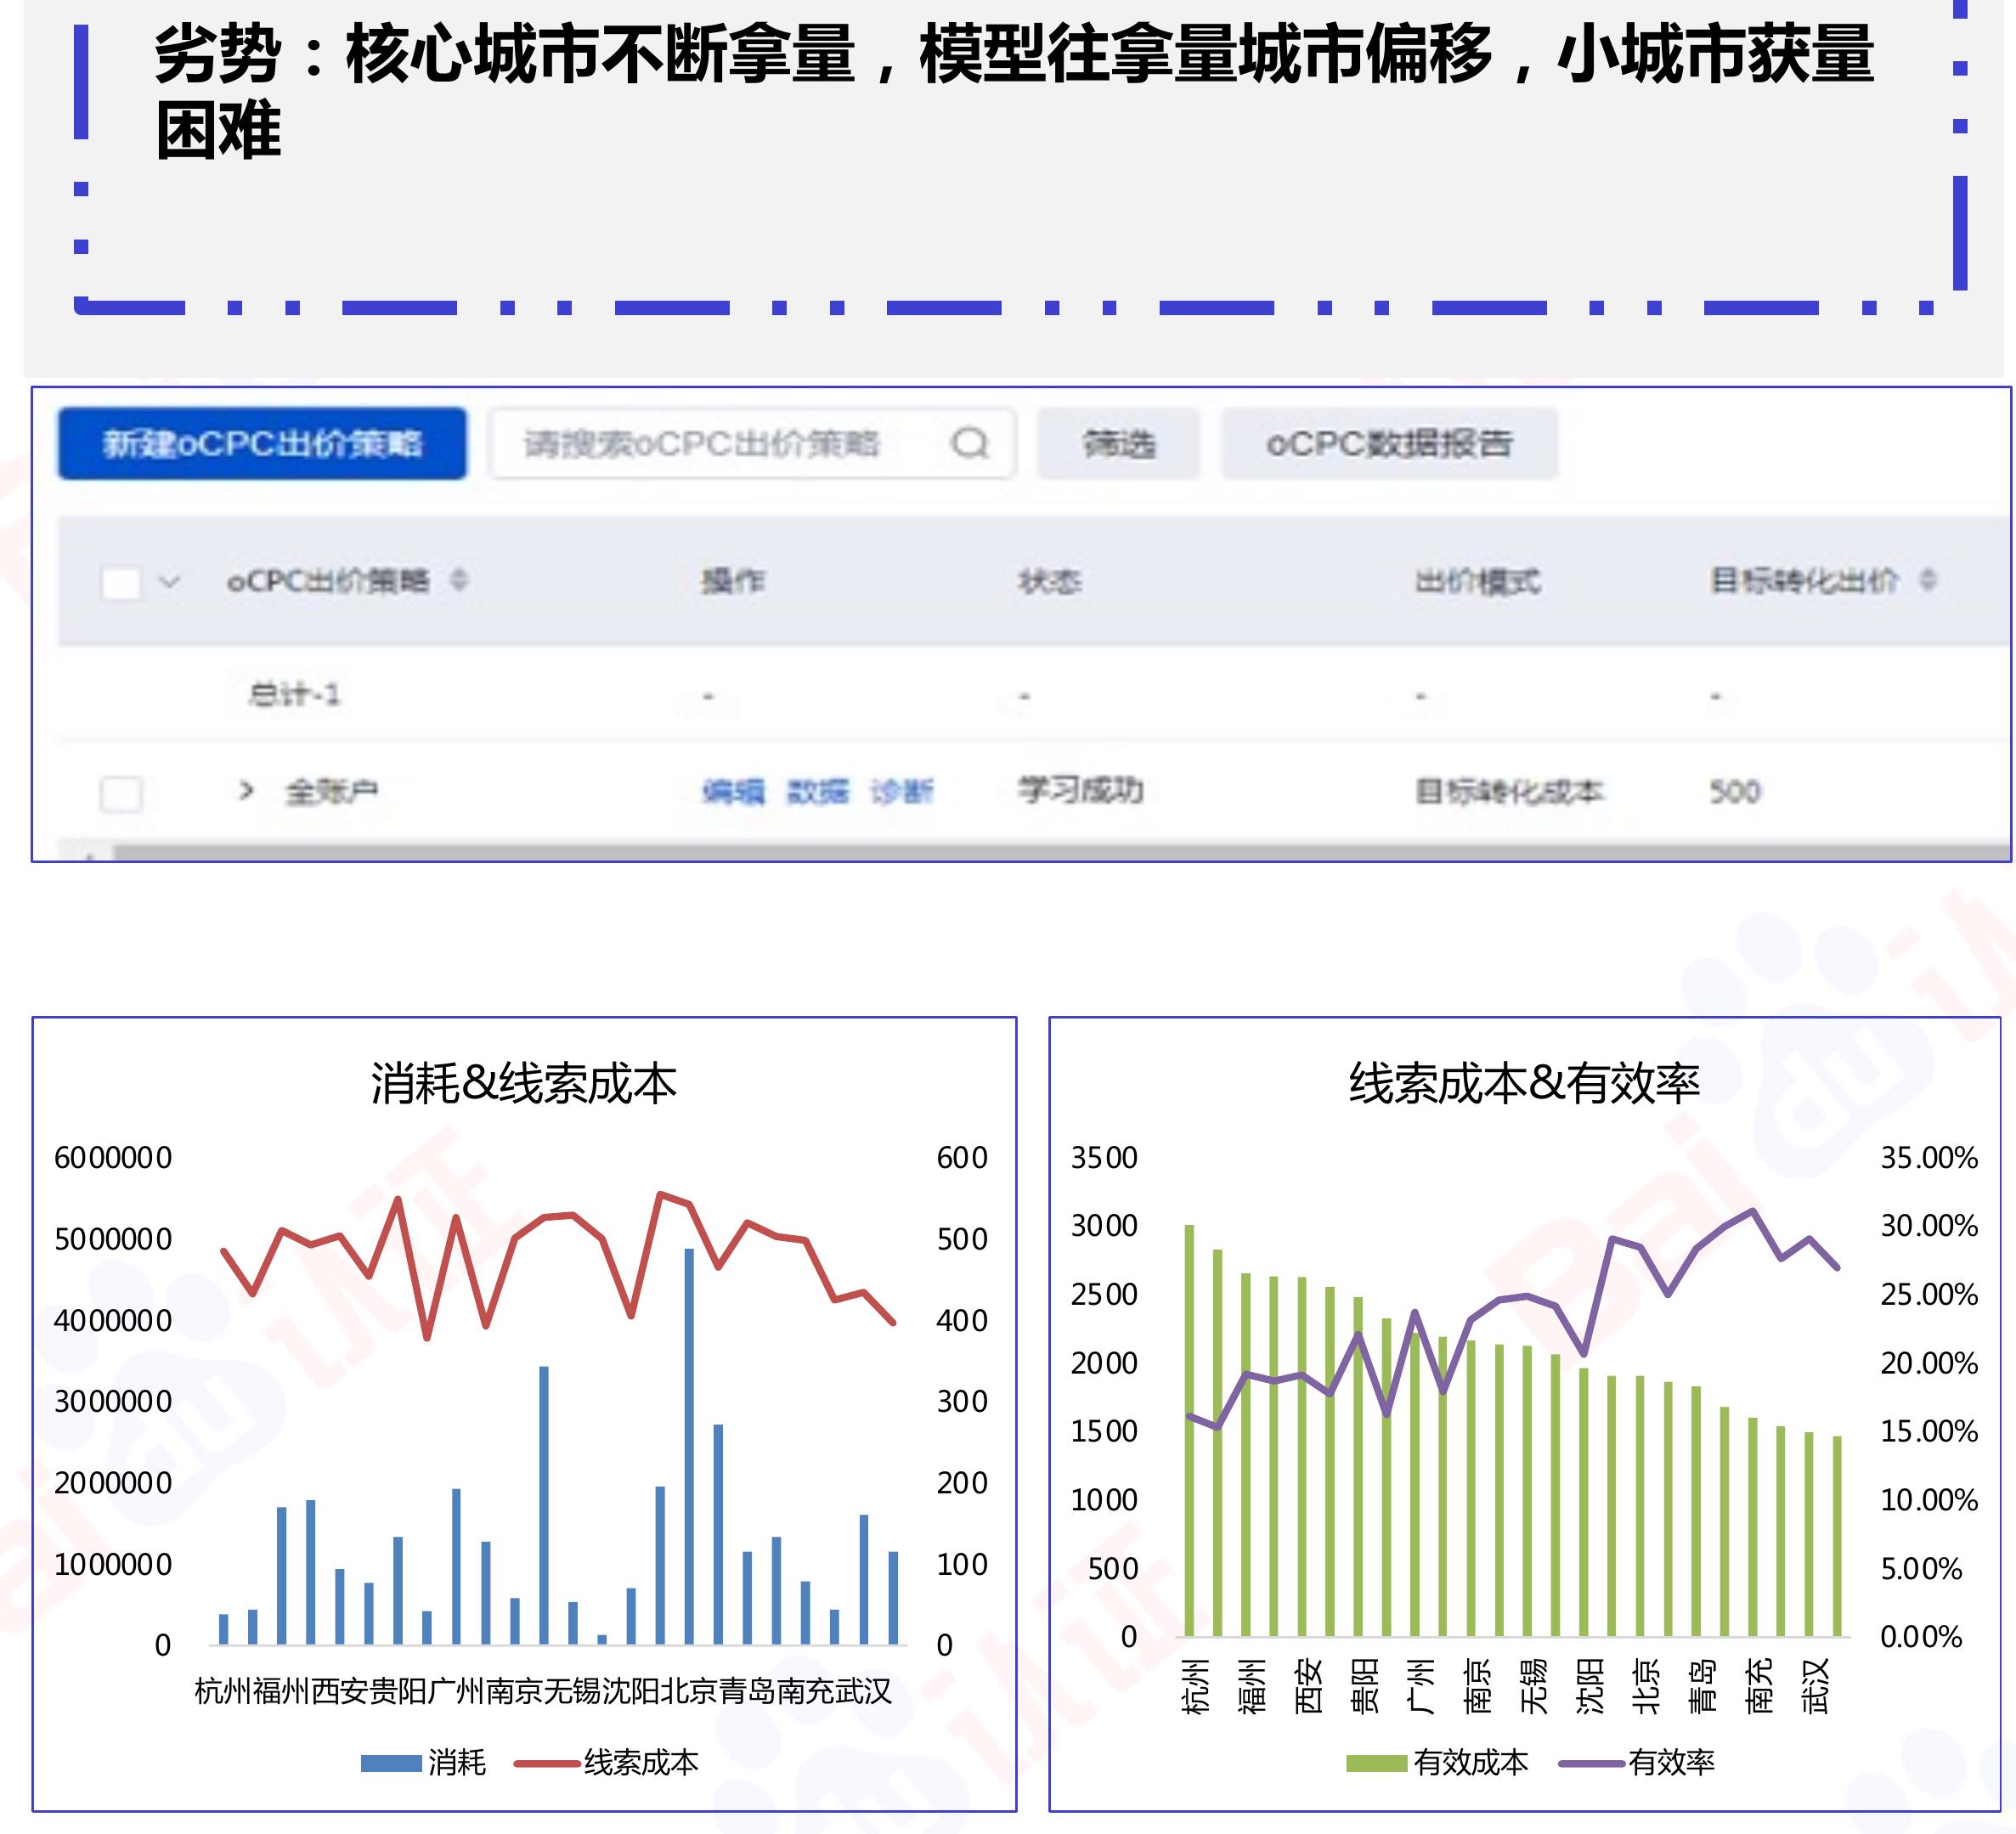Open the dropdown arrow beside header checkbox
The width and height of the screenshot is (2016, 1834).
[169, 581]
